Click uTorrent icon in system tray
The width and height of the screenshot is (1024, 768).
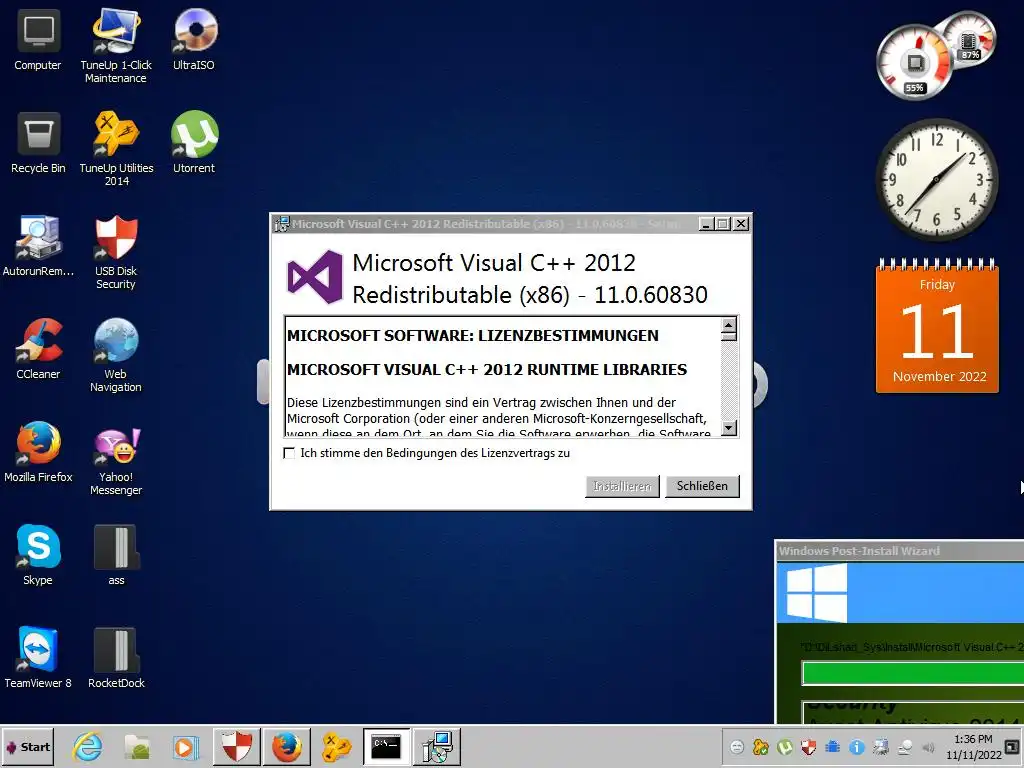785,747
